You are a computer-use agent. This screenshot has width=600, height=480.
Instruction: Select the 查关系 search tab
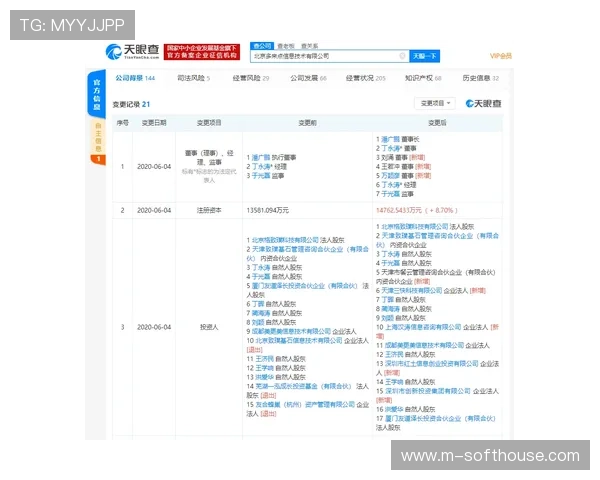310,46
